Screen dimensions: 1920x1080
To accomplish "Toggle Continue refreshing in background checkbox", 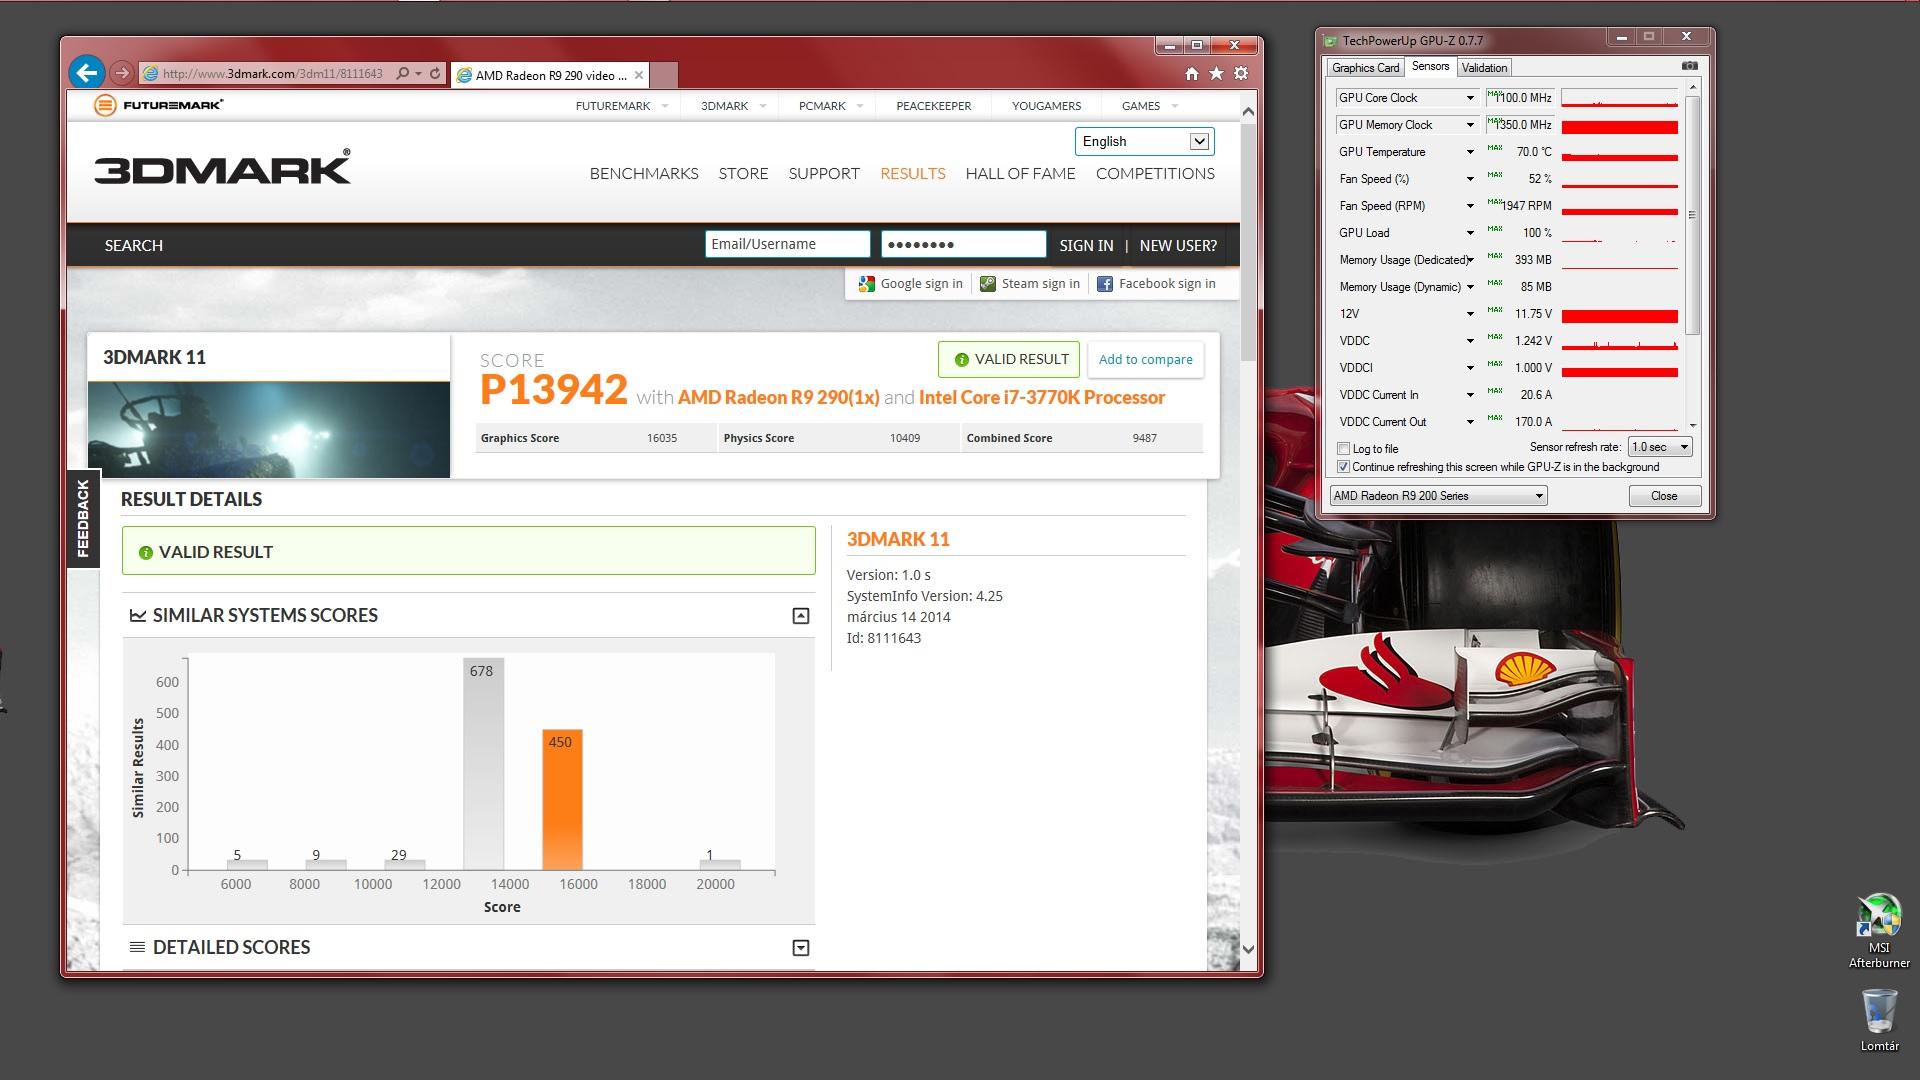I will point(1344,467).
